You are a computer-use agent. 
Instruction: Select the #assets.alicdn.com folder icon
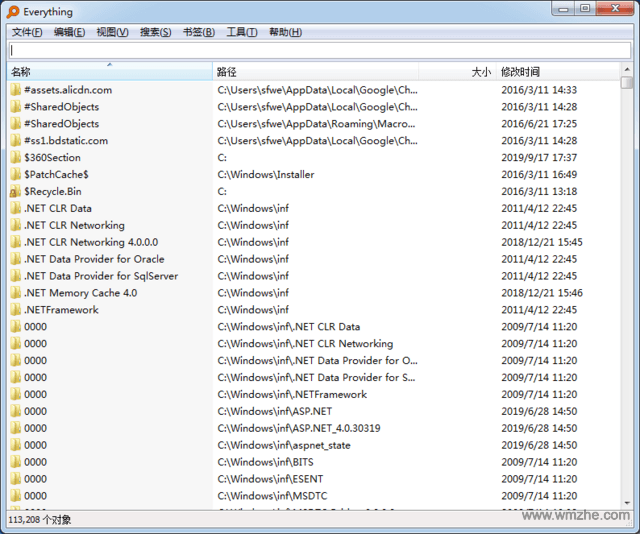16,90
